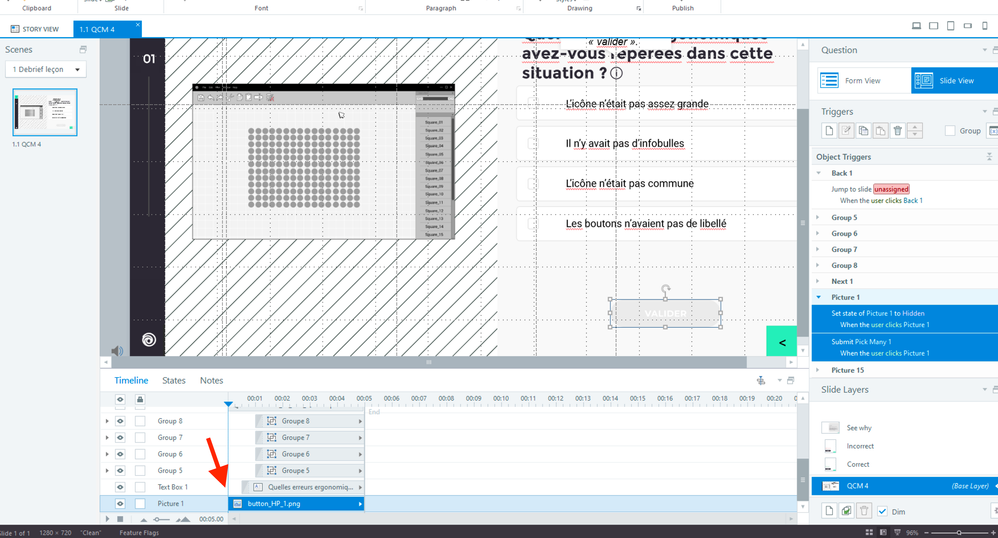Lock the Group 5 timeline row

tap(140, 471)
